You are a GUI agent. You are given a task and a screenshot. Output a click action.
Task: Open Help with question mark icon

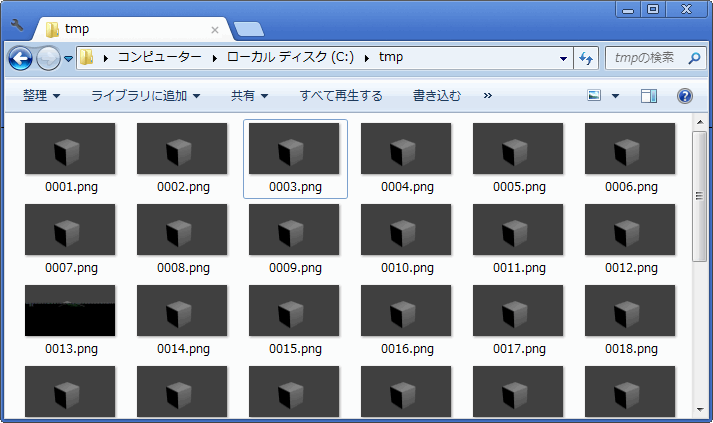[x=685, y=96]
